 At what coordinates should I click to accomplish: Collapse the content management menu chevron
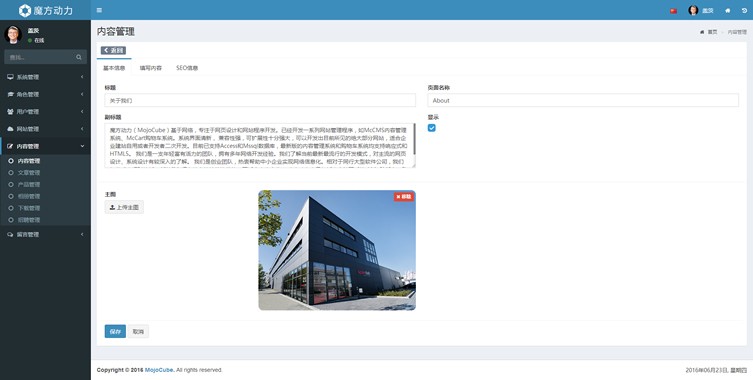point(82,146)
